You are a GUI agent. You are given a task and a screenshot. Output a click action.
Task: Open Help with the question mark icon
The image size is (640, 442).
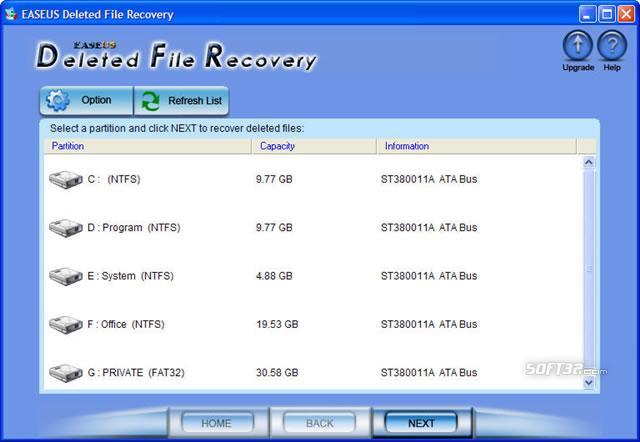[612, 46]
